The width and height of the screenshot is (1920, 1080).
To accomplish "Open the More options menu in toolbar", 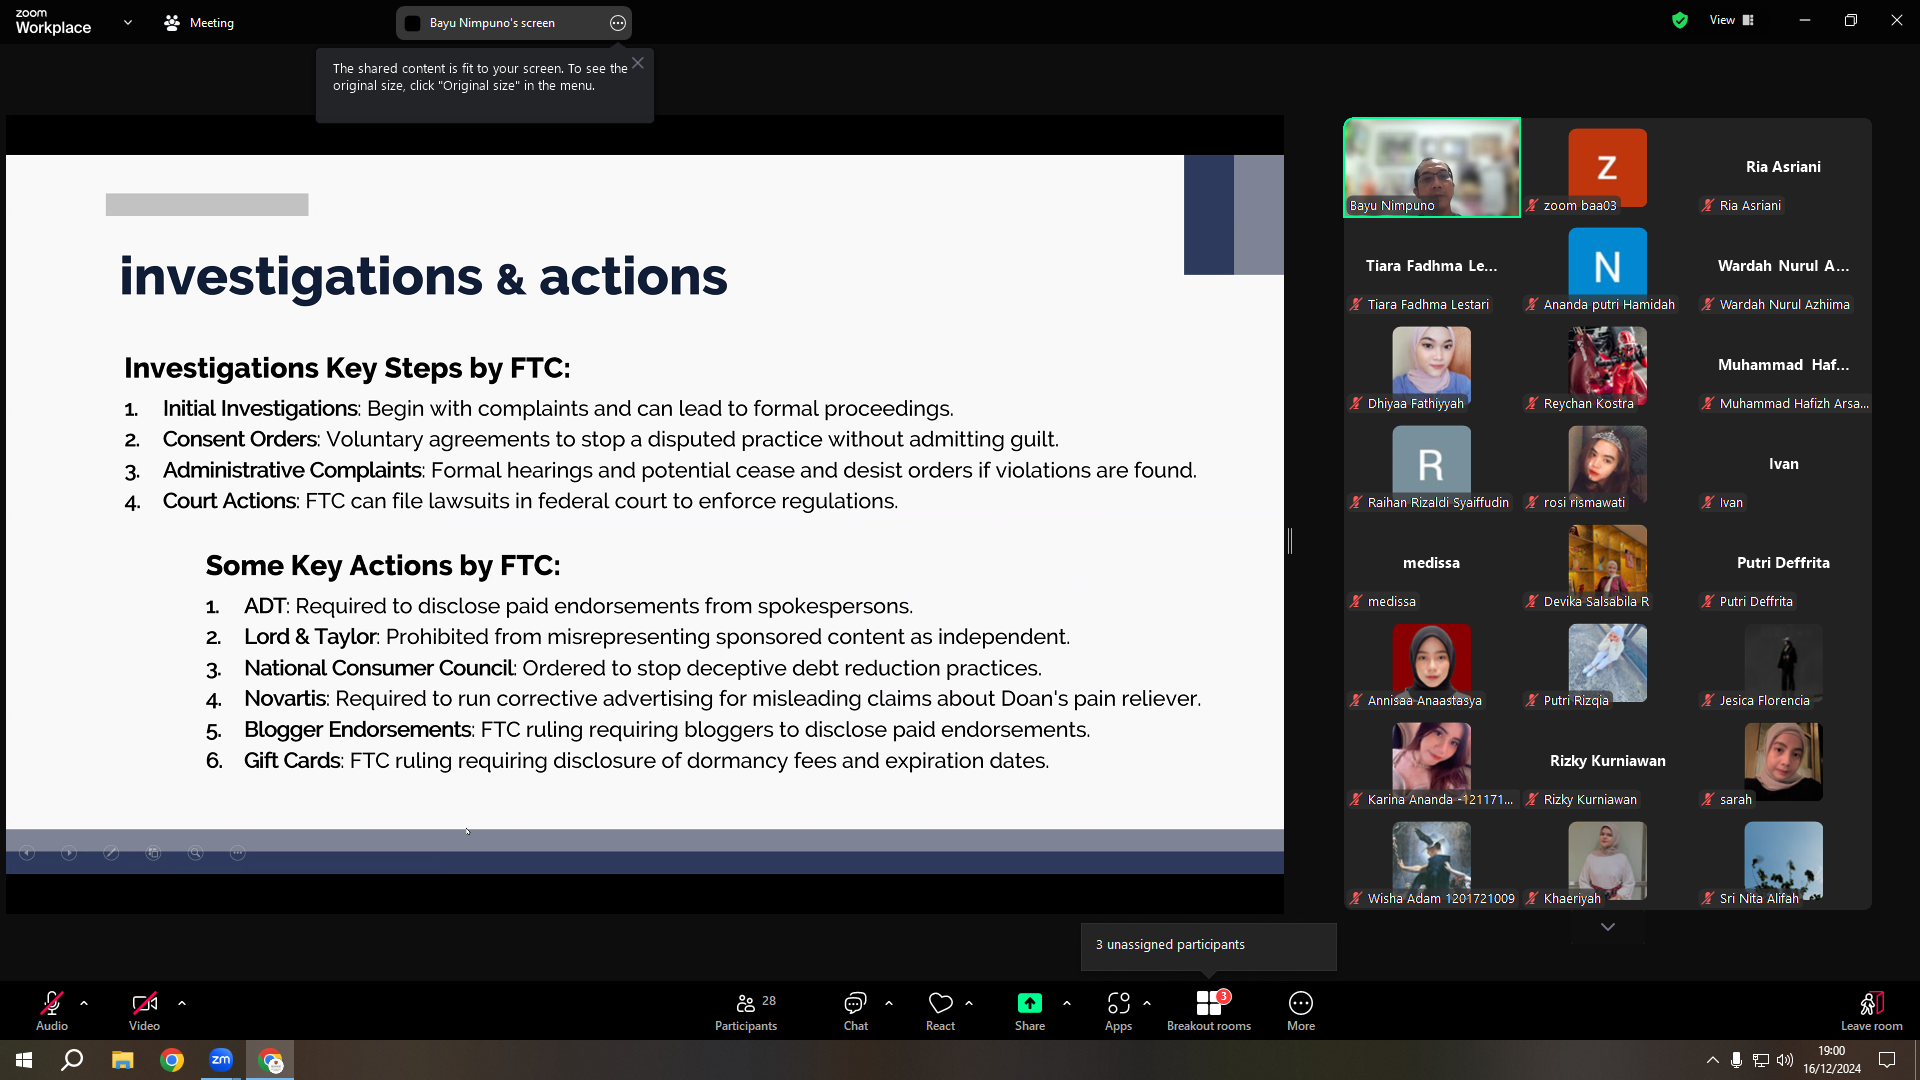I will pyautogui.click(x=1301, y=1010).
